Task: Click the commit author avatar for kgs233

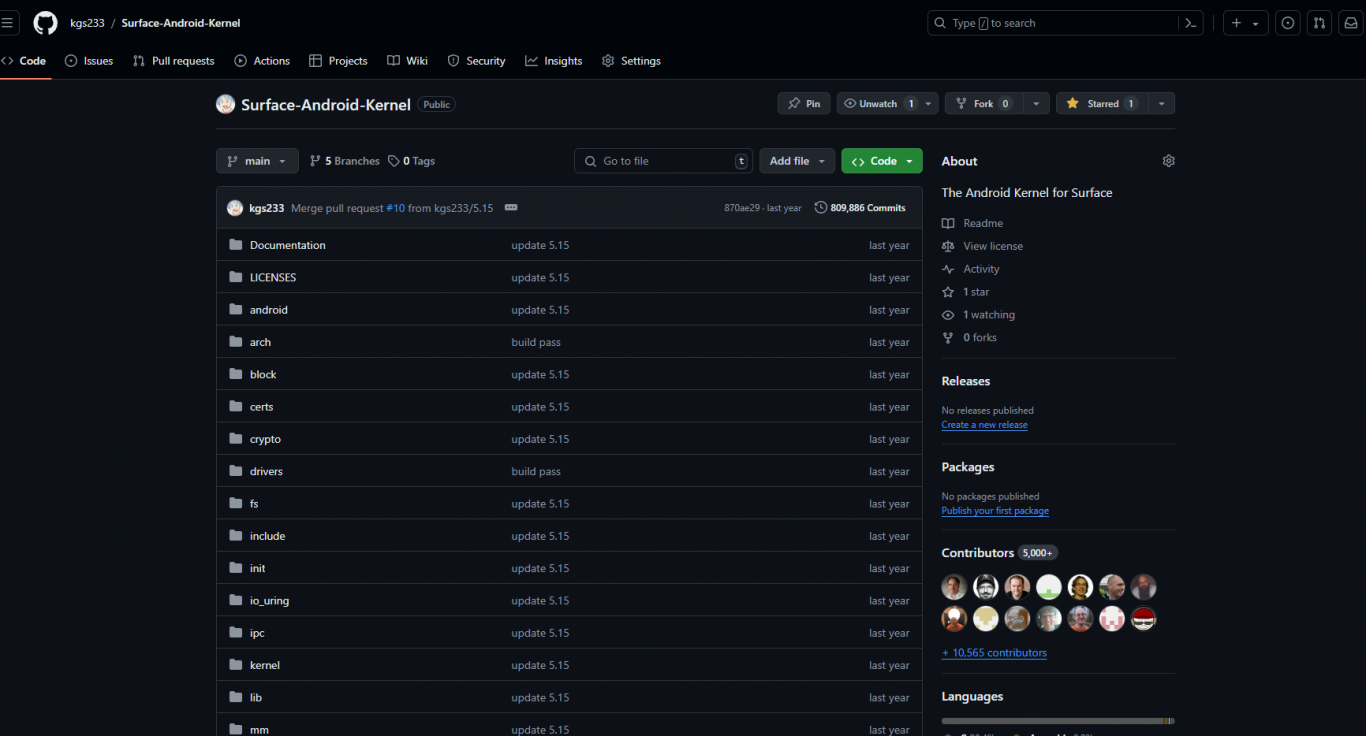Action: click(x=235, y=208)
